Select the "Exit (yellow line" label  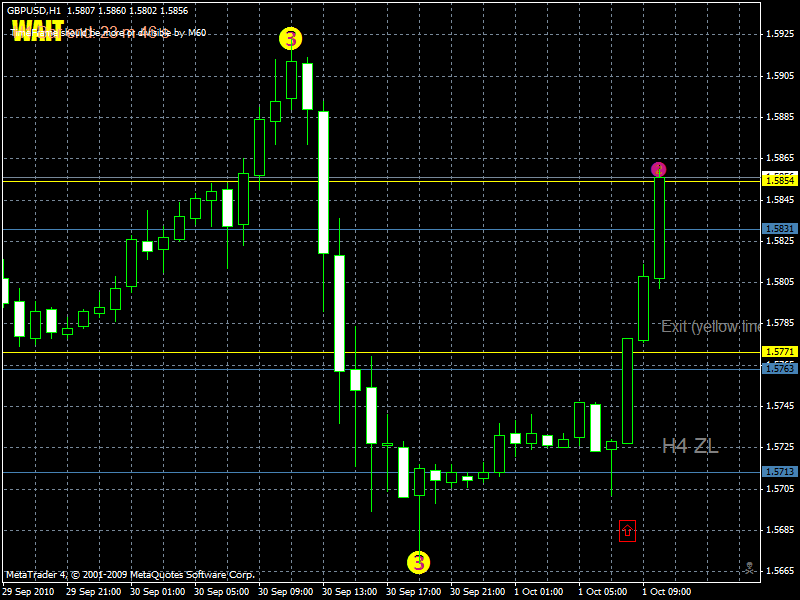[710, 327]
